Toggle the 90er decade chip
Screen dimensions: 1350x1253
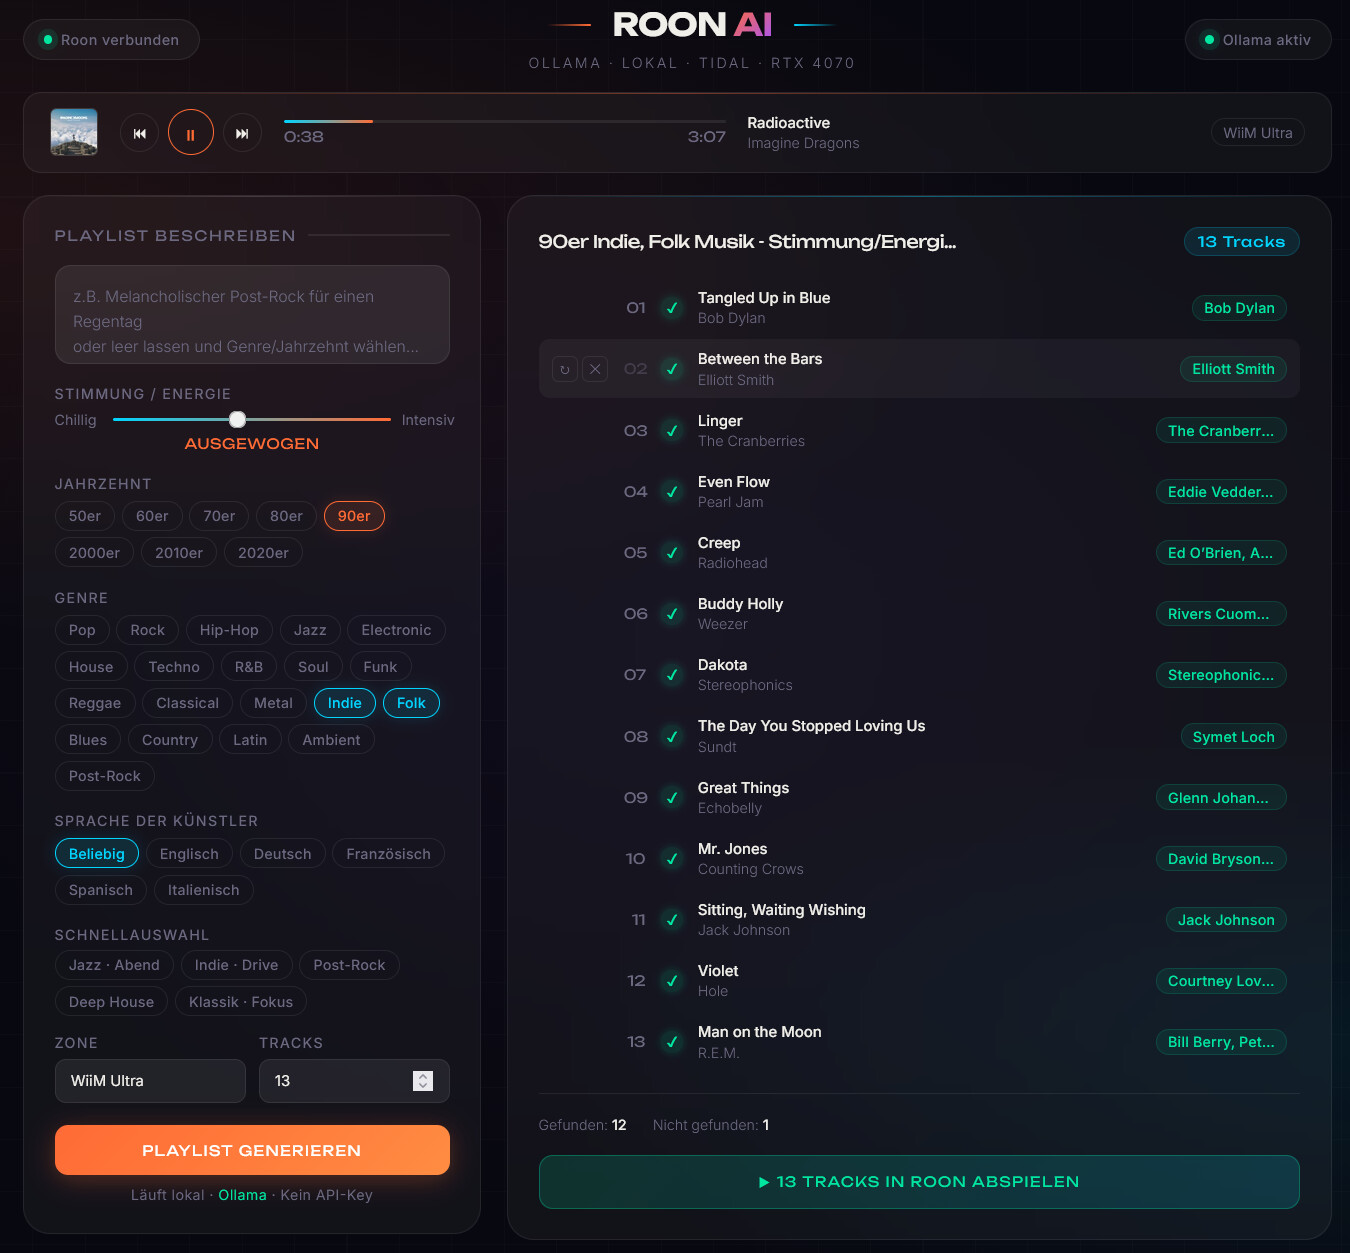click(354, 516)
